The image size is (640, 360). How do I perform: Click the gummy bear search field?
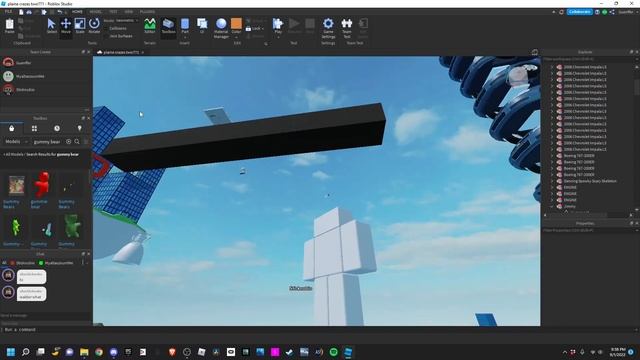tap(47, 142)
